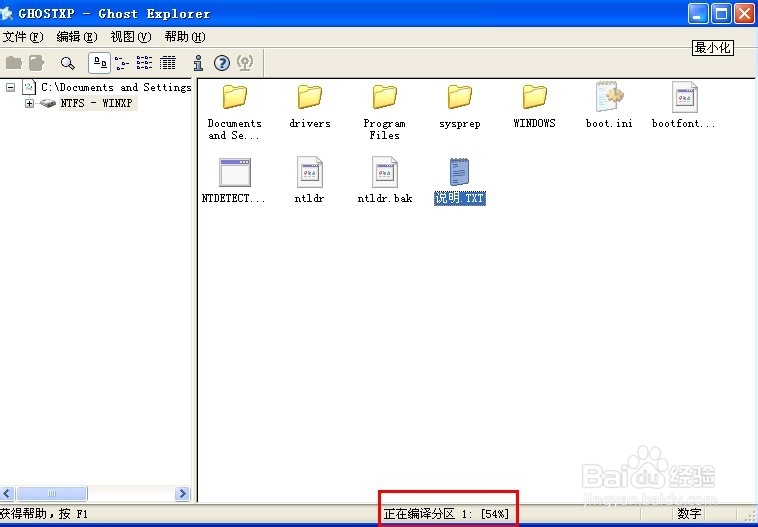The height and width of the screenshot is (527, 758).
Task: Click tree pane scroll right arrow
Action: click(x=182, y=494)
